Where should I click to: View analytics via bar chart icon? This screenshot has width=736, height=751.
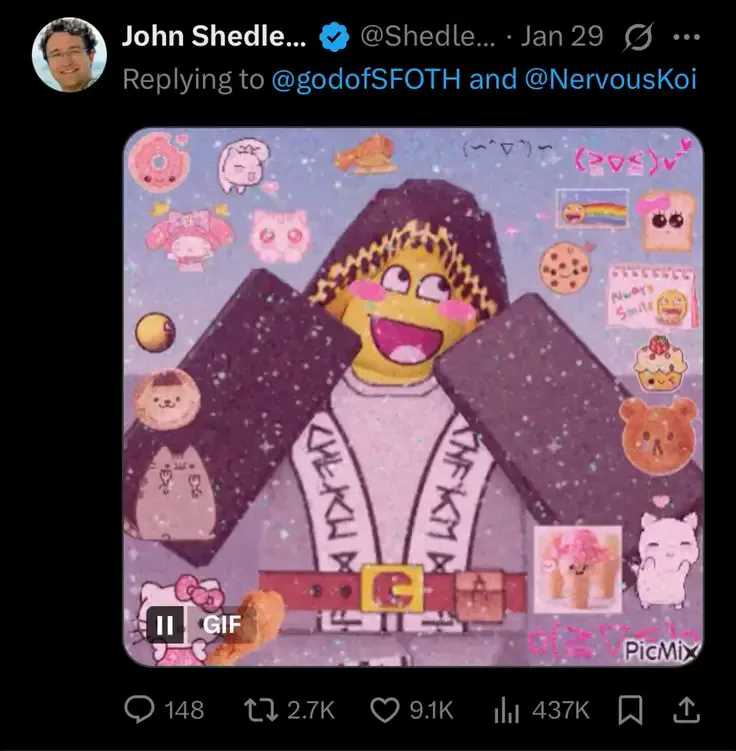[506, 710]
